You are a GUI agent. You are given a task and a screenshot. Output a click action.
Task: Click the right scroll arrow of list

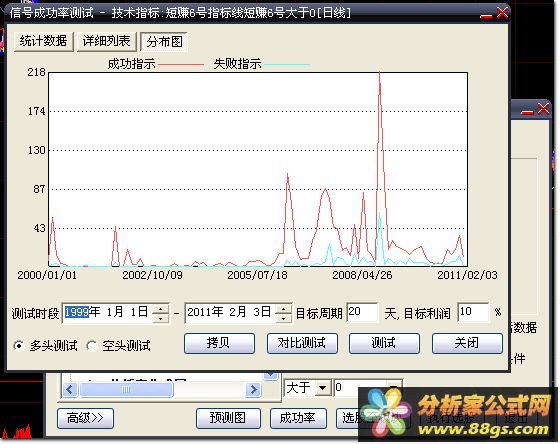click(254, 389)
